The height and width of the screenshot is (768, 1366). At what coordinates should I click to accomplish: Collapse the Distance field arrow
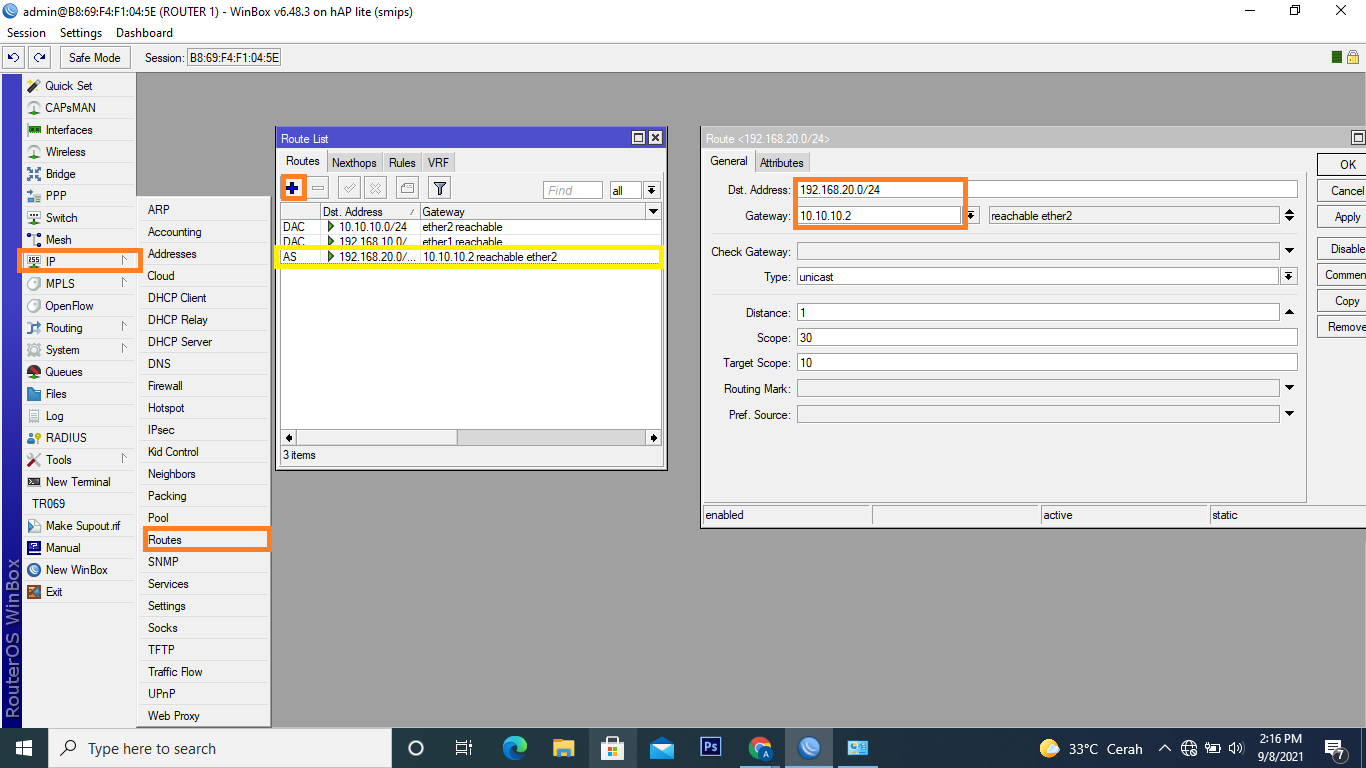tap(1289, 313)
